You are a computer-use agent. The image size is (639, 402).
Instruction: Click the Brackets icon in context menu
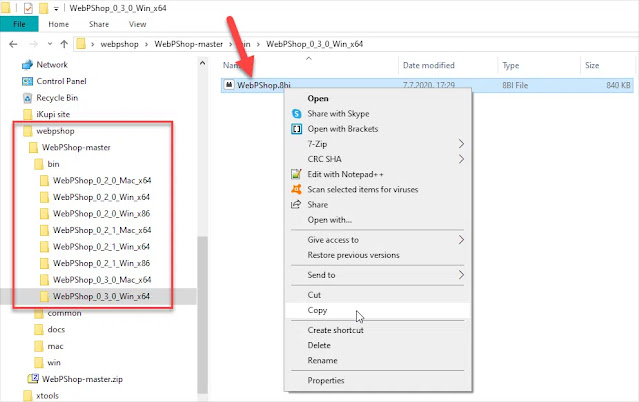point(296,129)
